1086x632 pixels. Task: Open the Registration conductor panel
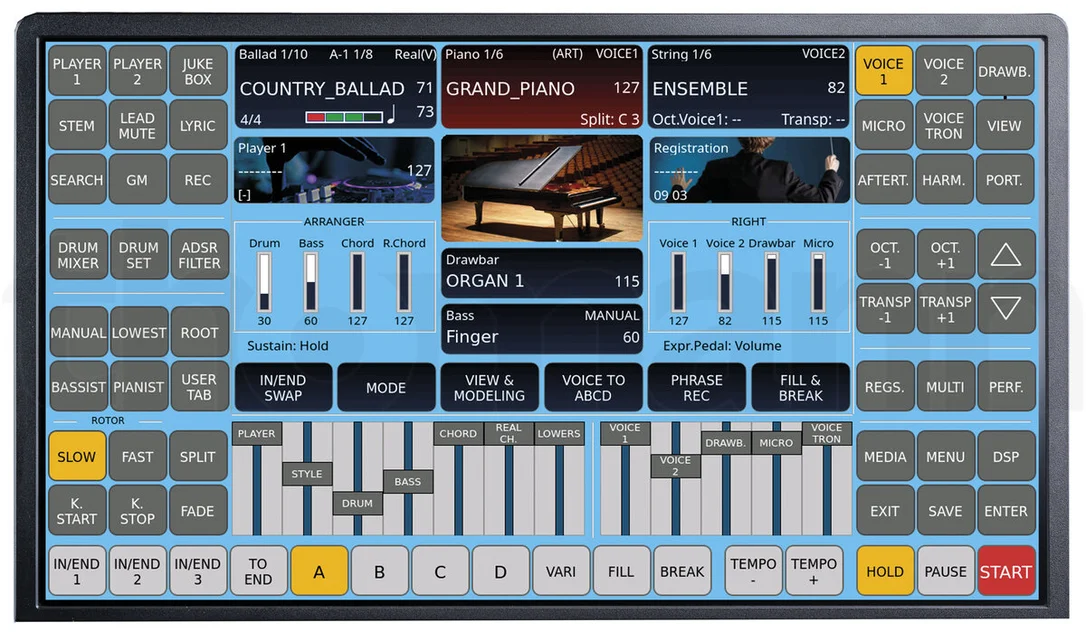[x=749, y=170]
